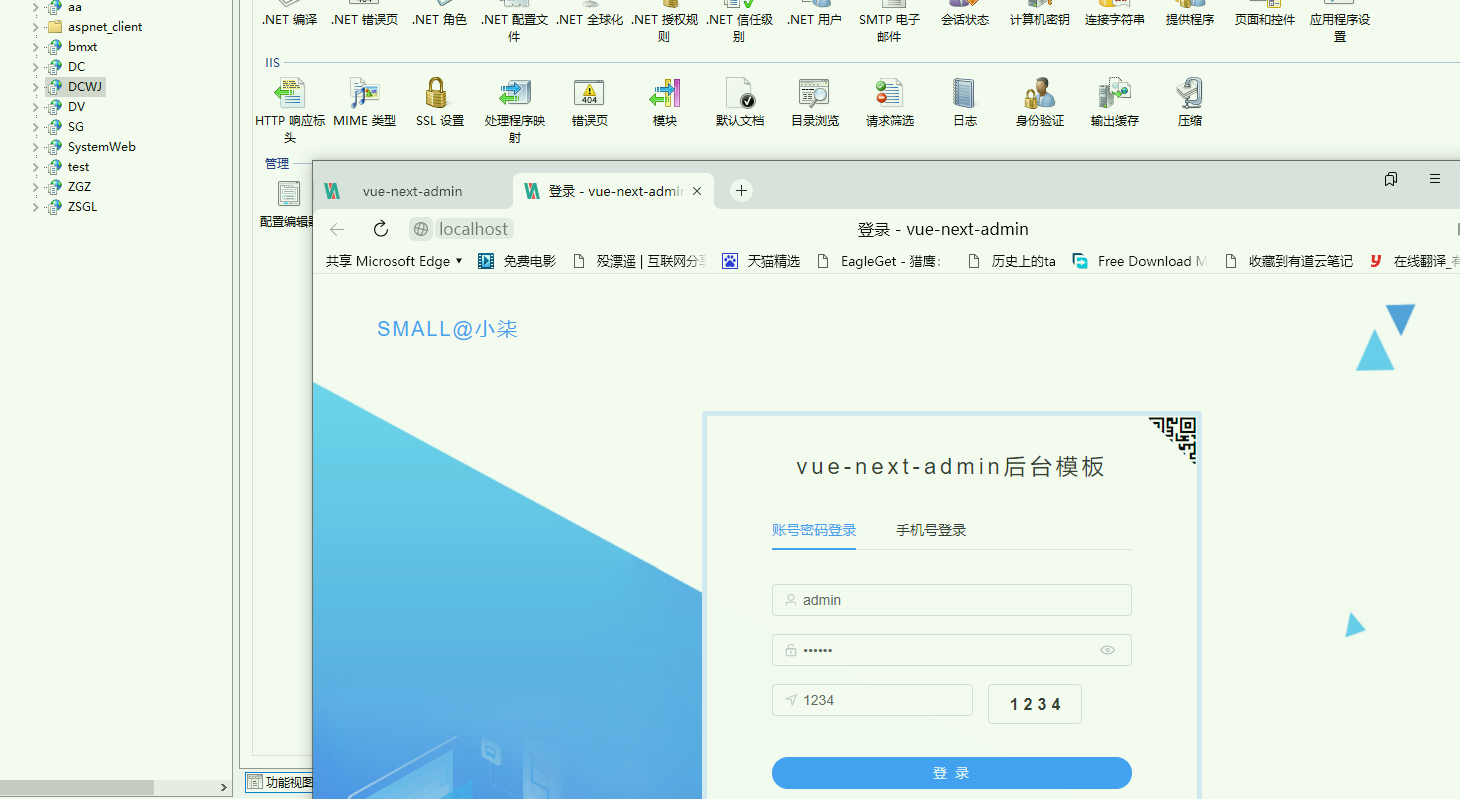This screenshot has width=1460, height=799.
Task: Switch to QR code login corner icon
Action: click(x=1174, y=439)
